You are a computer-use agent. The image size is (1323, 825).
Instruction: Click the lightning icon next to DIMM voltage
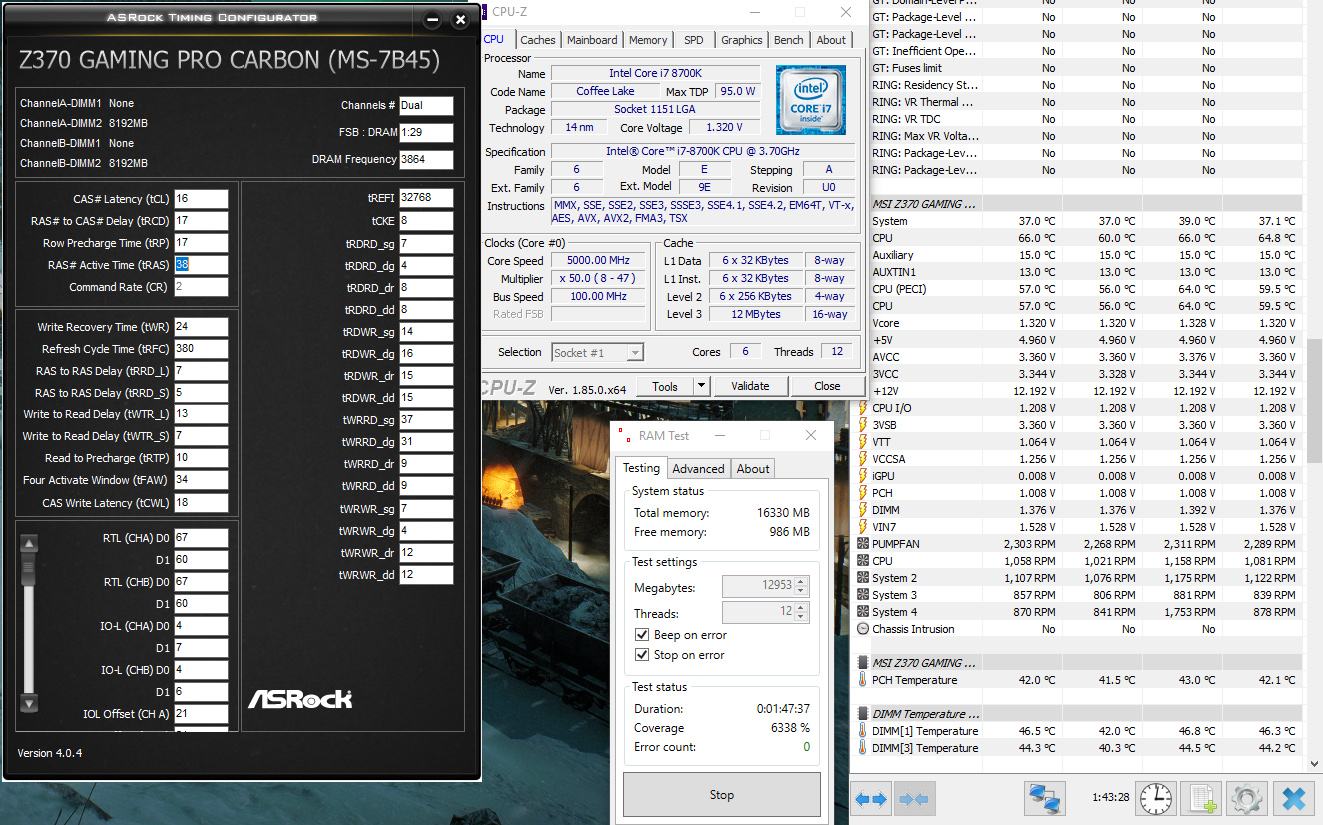pos(863,510)
